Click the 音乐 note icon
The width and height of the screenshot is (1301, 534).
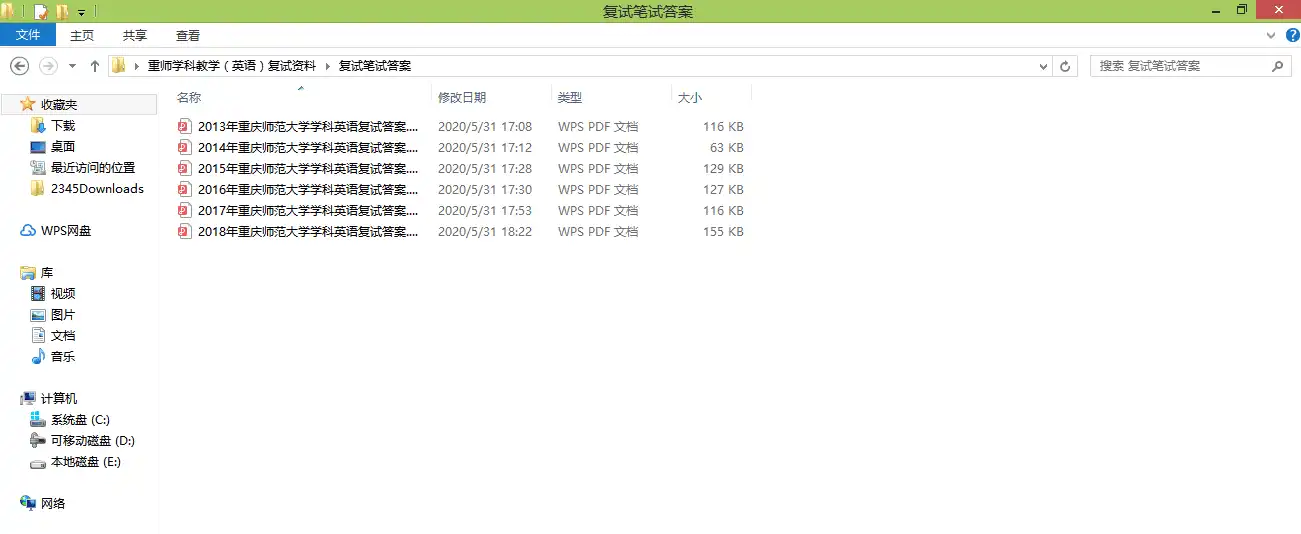coord(38,357)
